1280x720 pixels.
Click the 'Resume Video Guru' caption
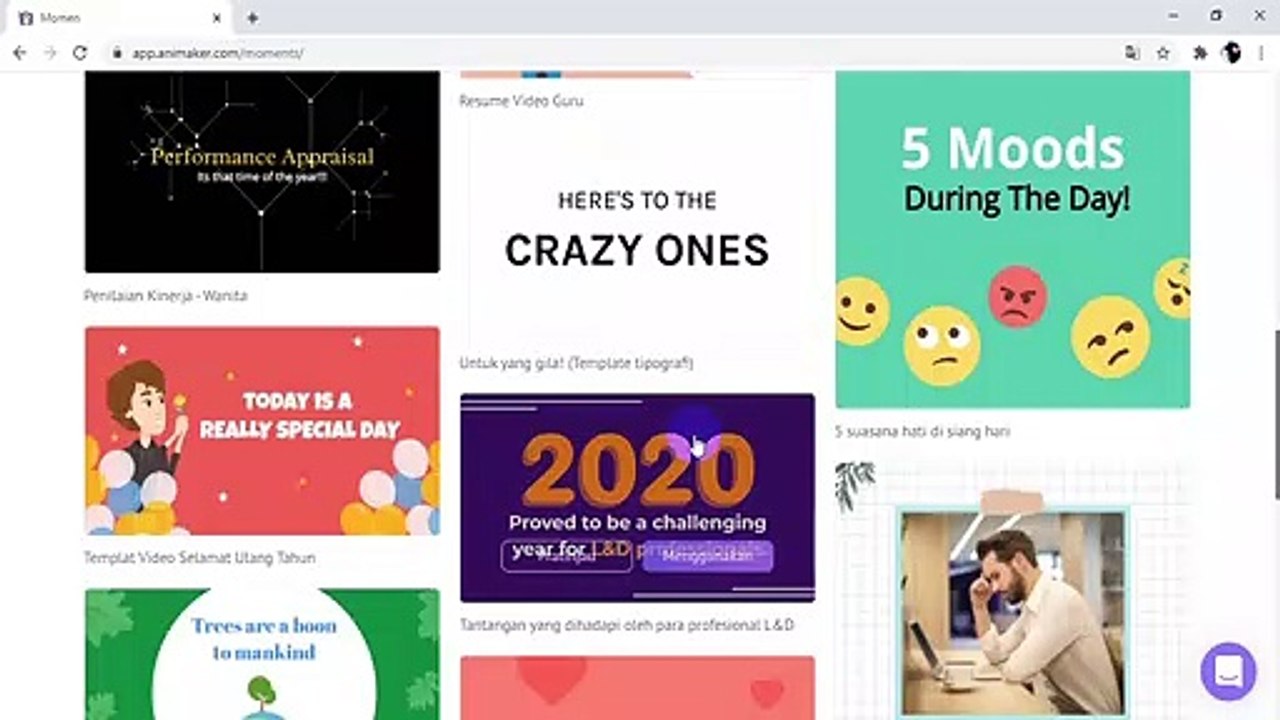(x=521, y=101)
